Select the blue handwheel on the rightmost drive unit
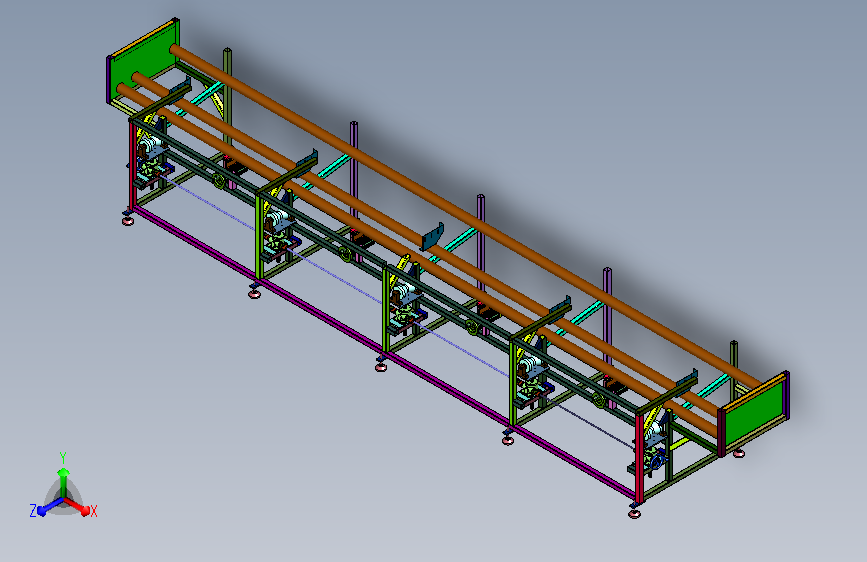This screenshot has height=562, width=867. coord(656,464)
